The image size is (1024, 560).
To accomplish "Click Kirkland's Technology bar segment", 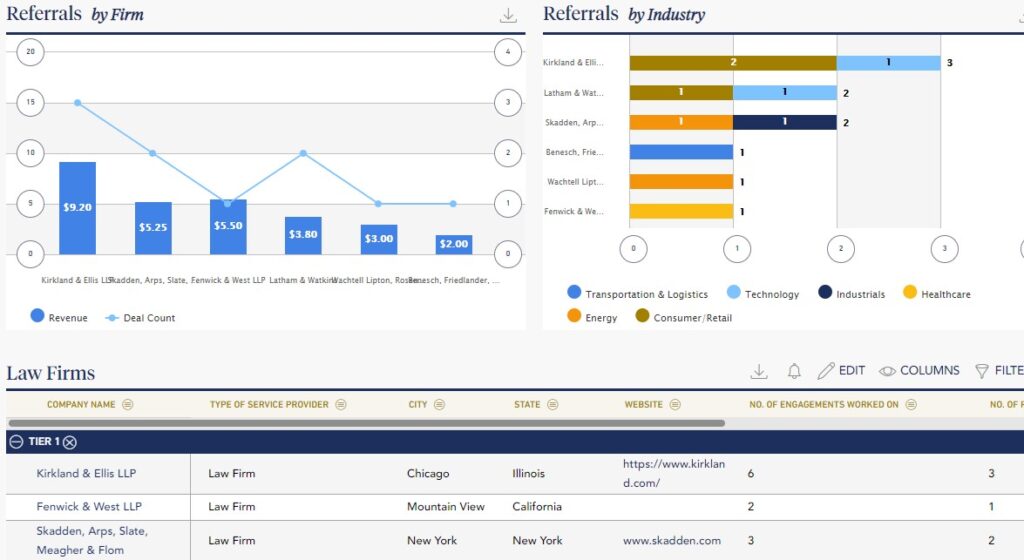I will (x=888, y=63).
